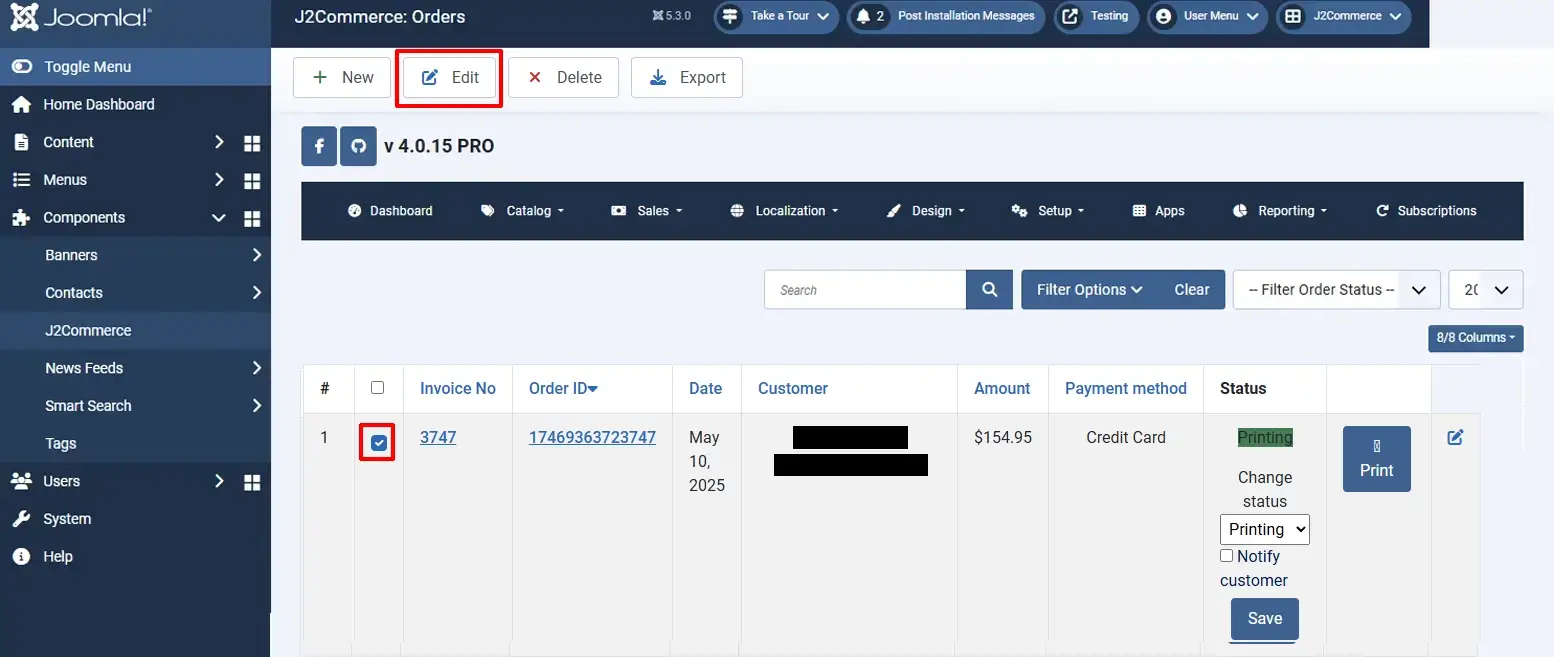Expand the Menus sidebar menu
1554x657 pixels.
[x=219, y=180]
